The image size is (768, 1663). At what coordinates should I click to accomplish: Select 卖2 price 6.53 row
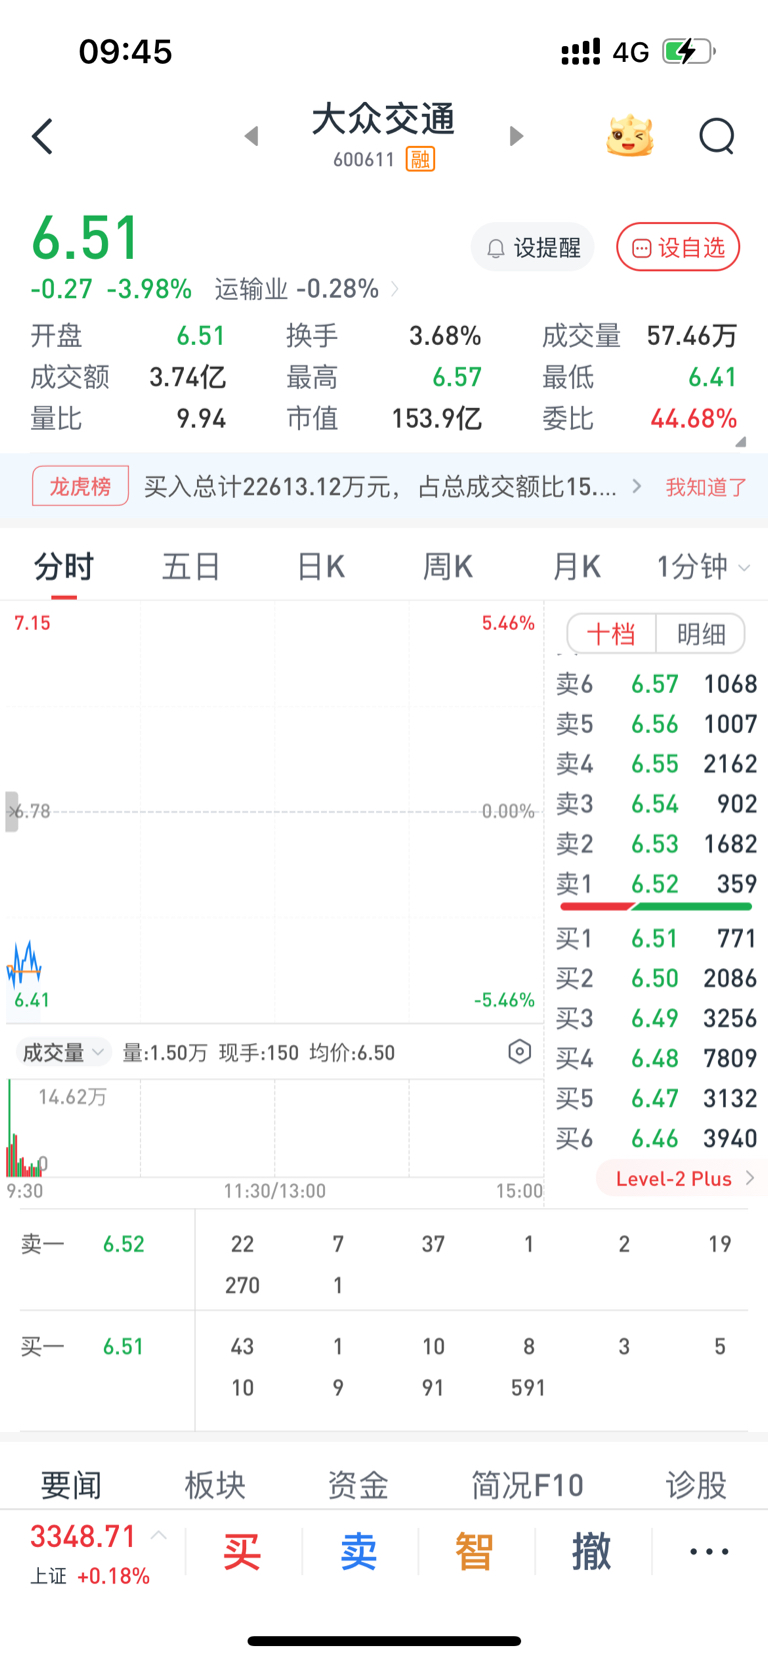pyautogui.click(x=656, y=844)
